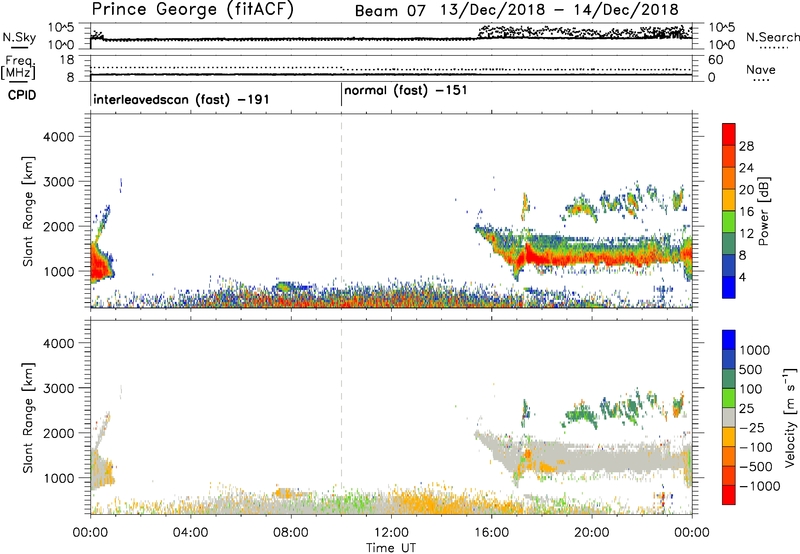
Task: Click the '16:00' time axis tick
Action: click(491, 533)
